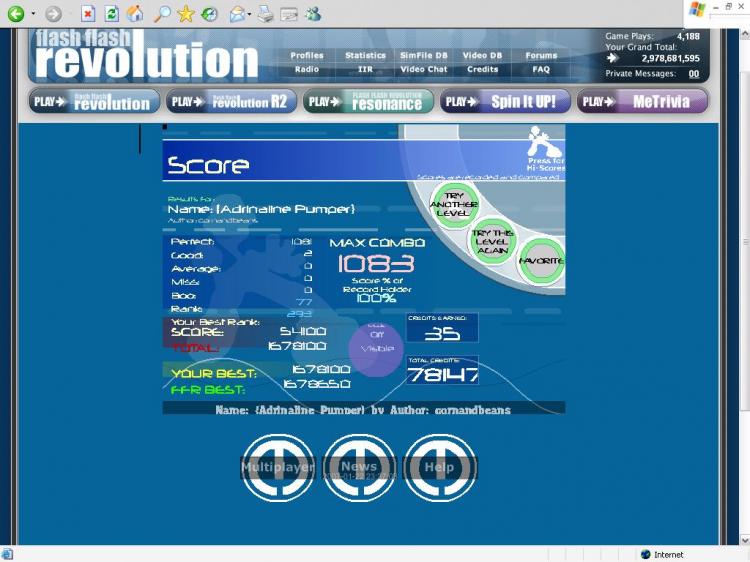
Task: Open Private Messages 00 count link
Action: [x=694, y=74]
